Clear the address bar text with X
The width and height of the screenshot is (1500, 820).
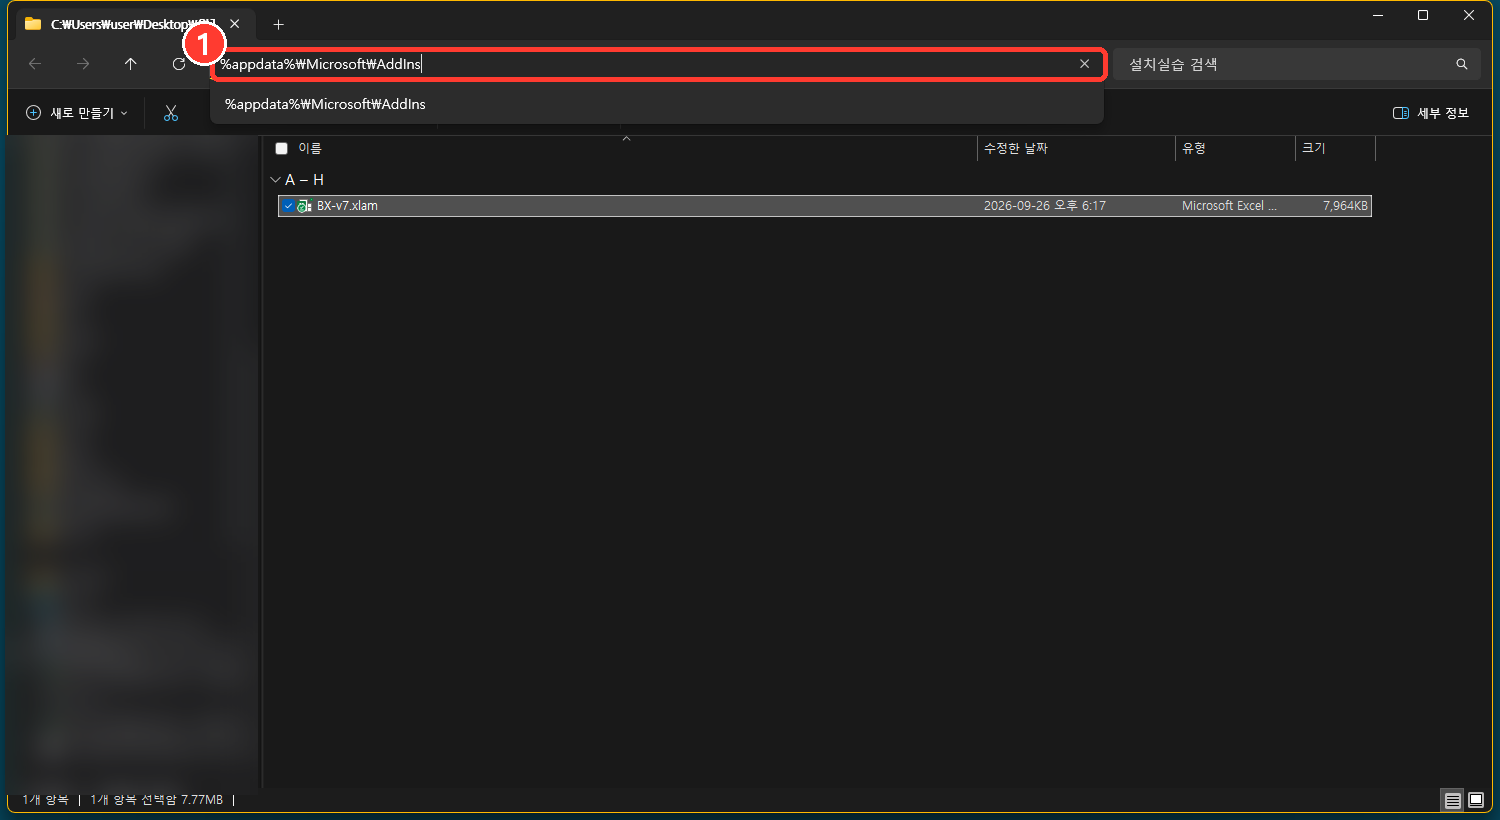(1084, 64)
